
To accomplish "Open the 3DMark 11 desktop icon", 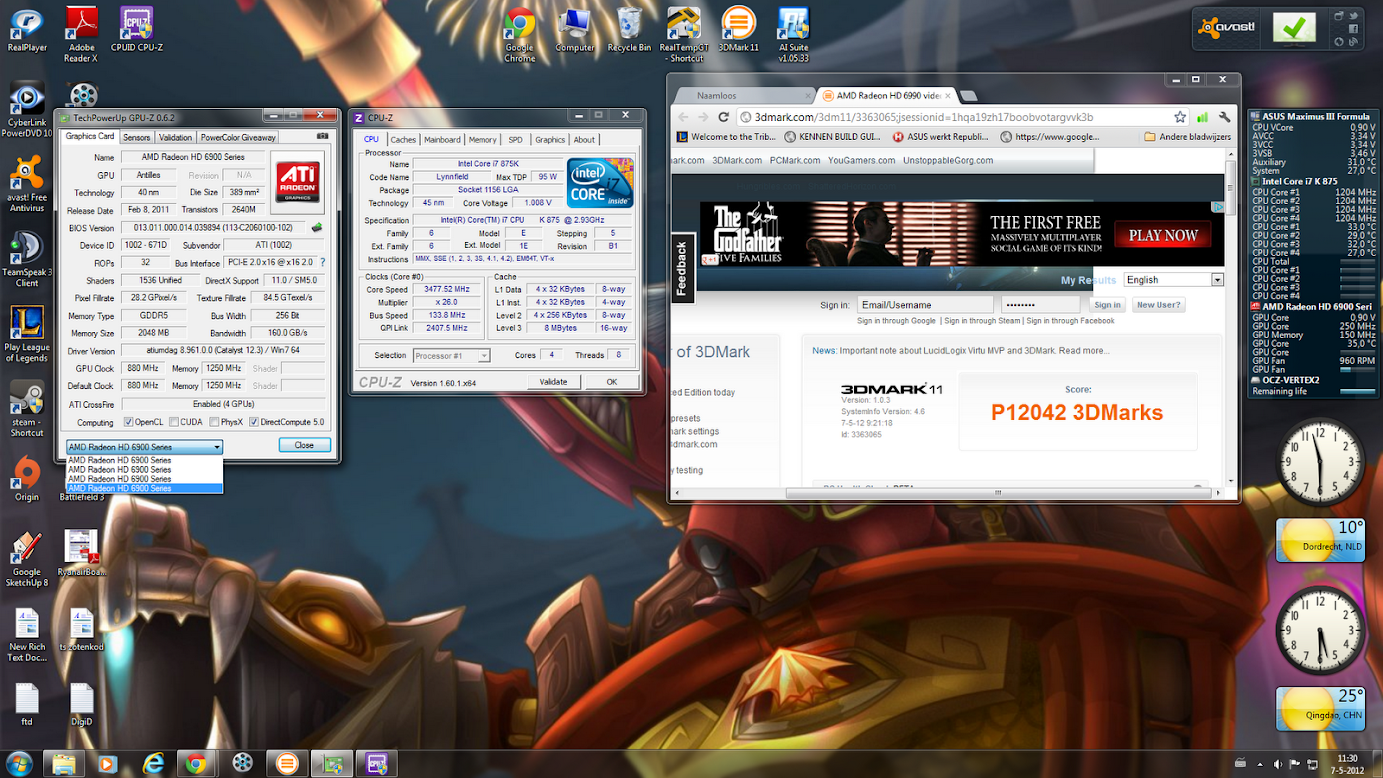I will point(738,30).
